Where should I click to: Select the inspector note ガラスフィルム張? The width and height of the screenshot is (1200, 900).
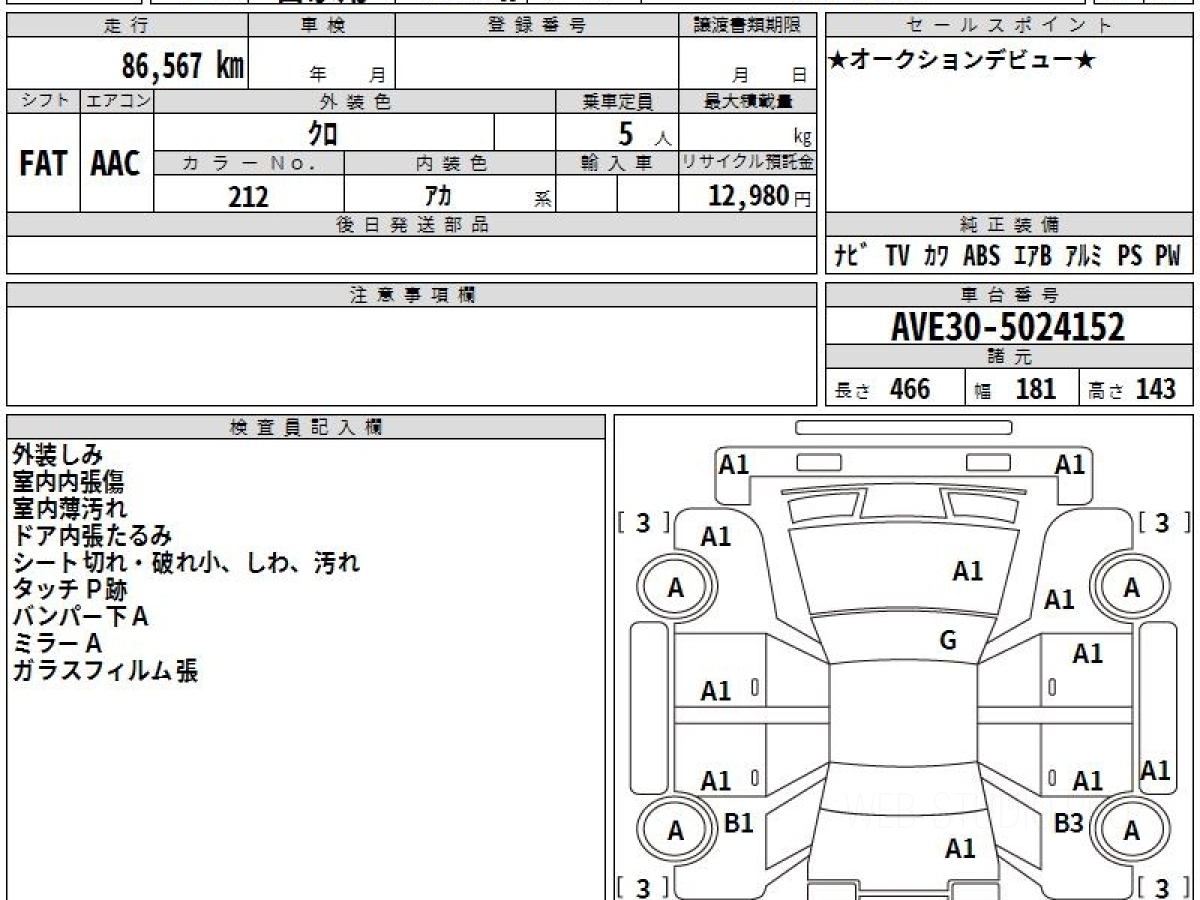pyautogui.click(x=105, y=671)
